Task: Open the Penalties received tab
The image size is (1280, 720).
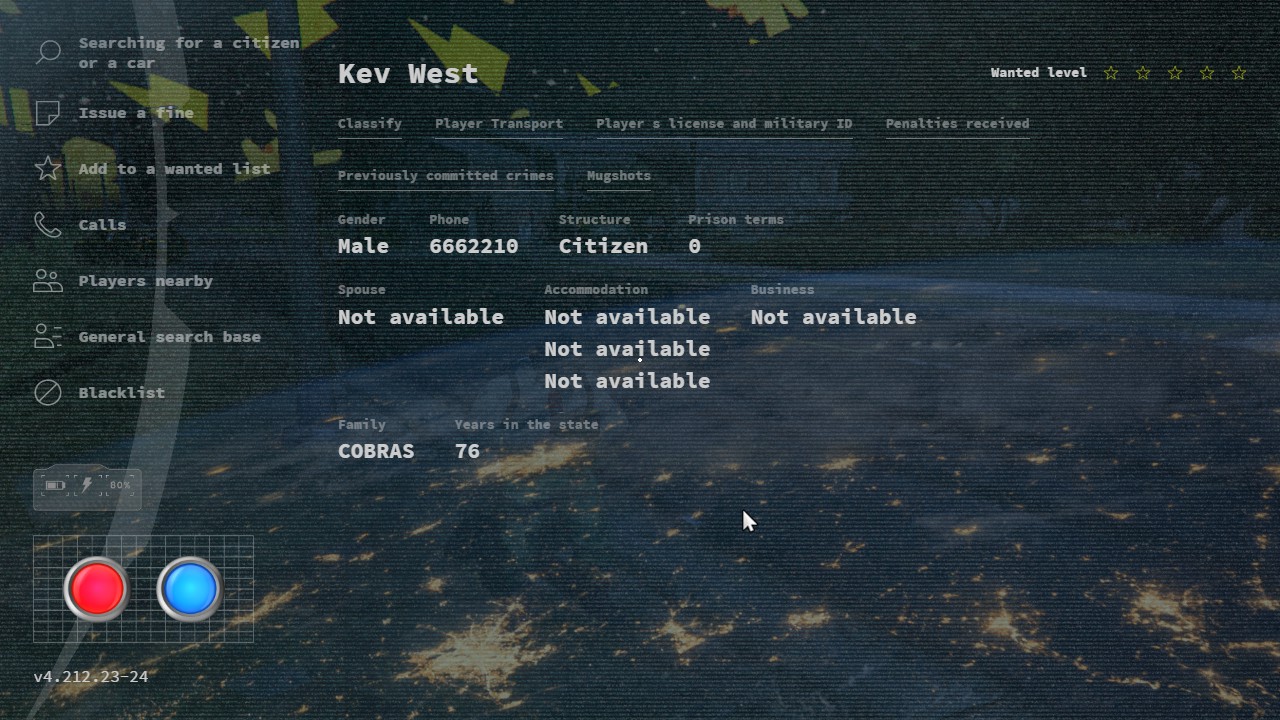Action: coord(957,124)
